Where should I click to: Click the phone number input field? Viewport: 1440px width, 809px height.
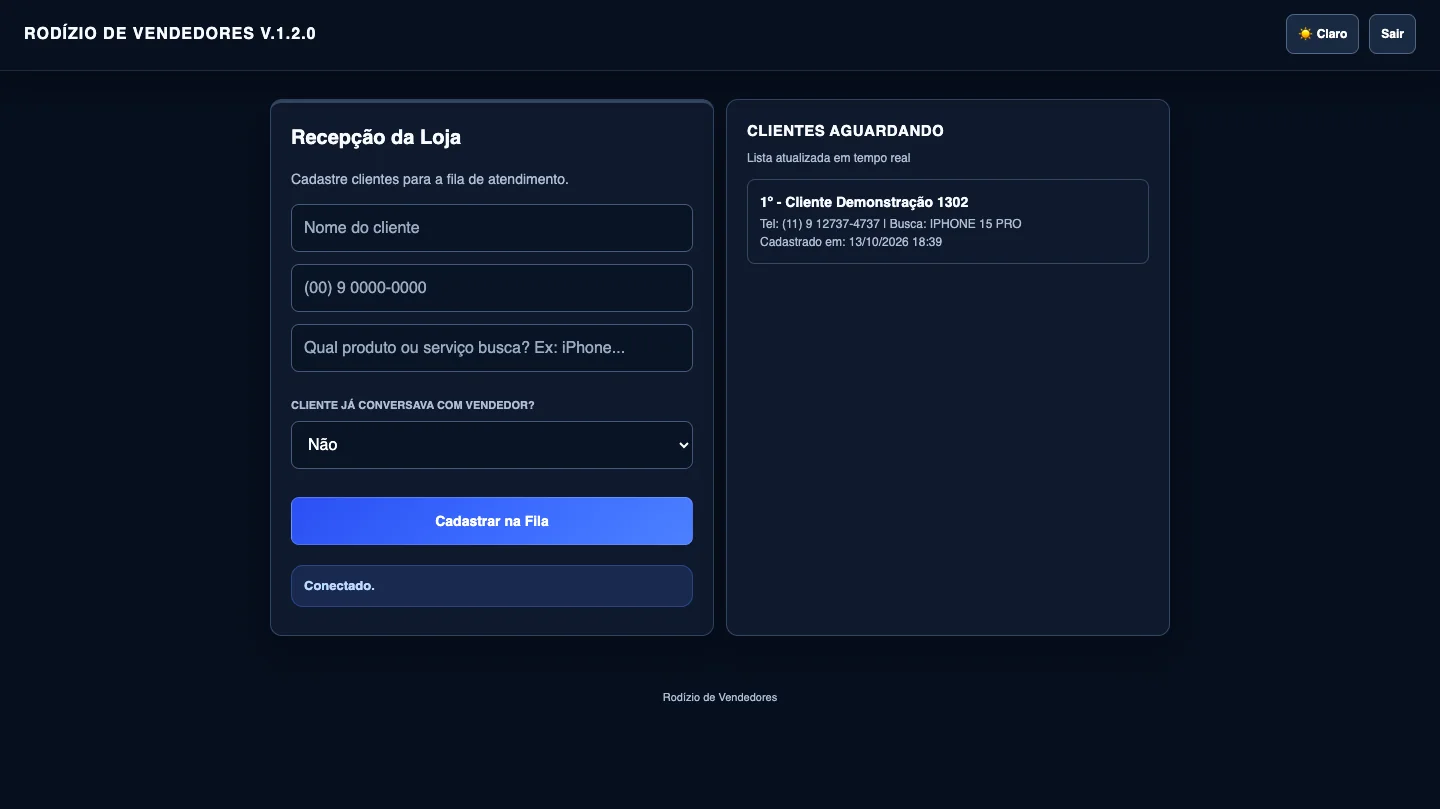[492, 288]
